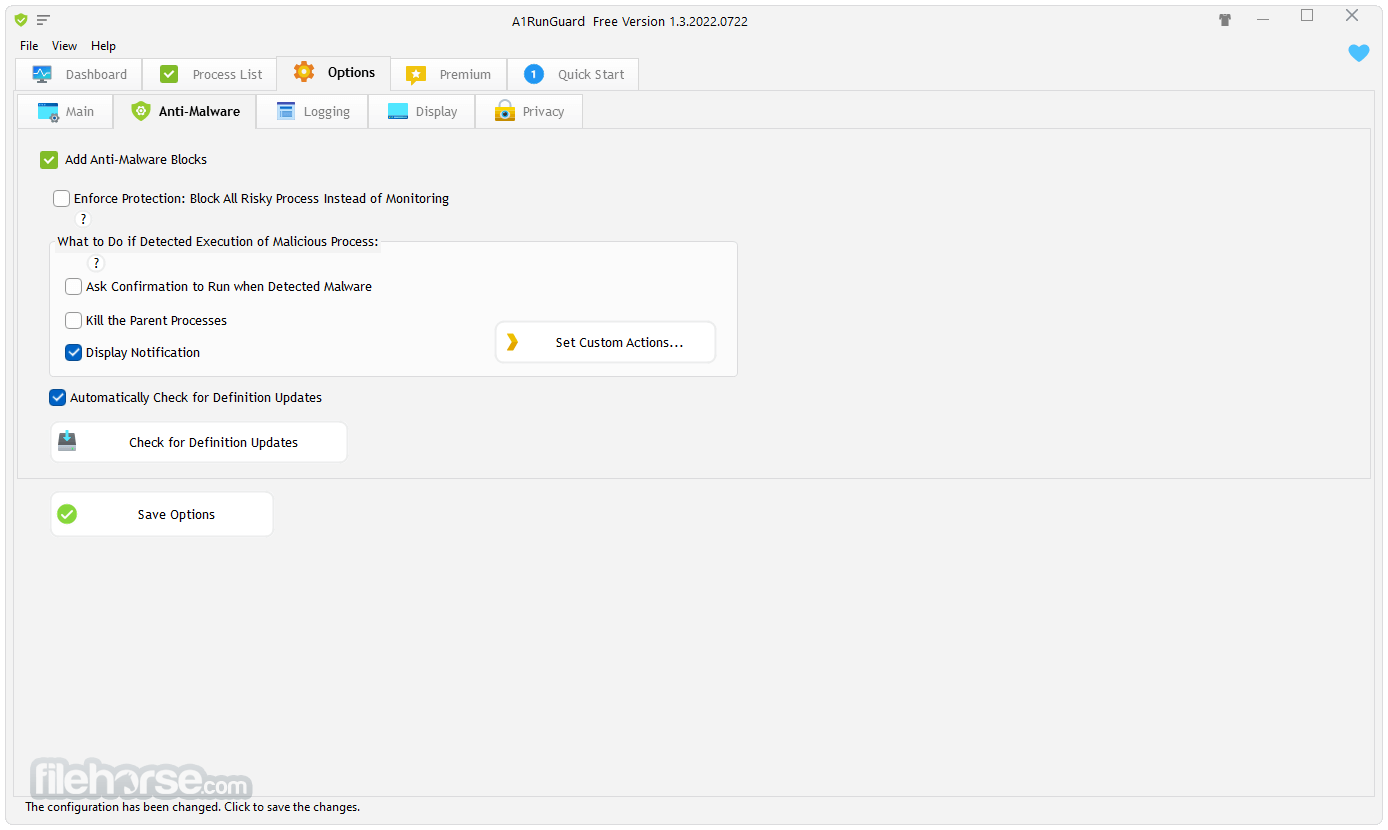The height and width of the screenshot is (830, 1388).
Task: Click the question mark in the malicious process group
Action: coord(96,263)
